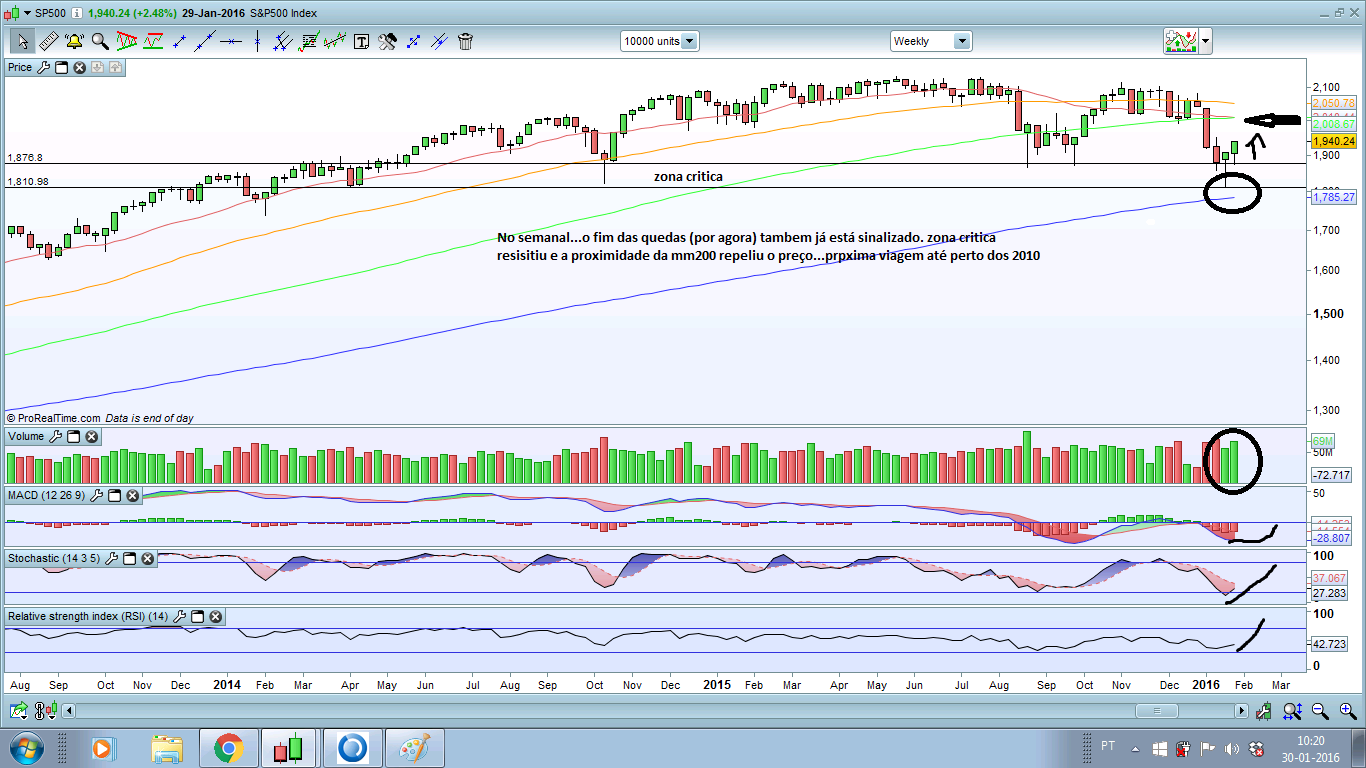Screen dimensions: 1366x768
Task: Open the hammer and wrench settings tool
Action: 387,41
